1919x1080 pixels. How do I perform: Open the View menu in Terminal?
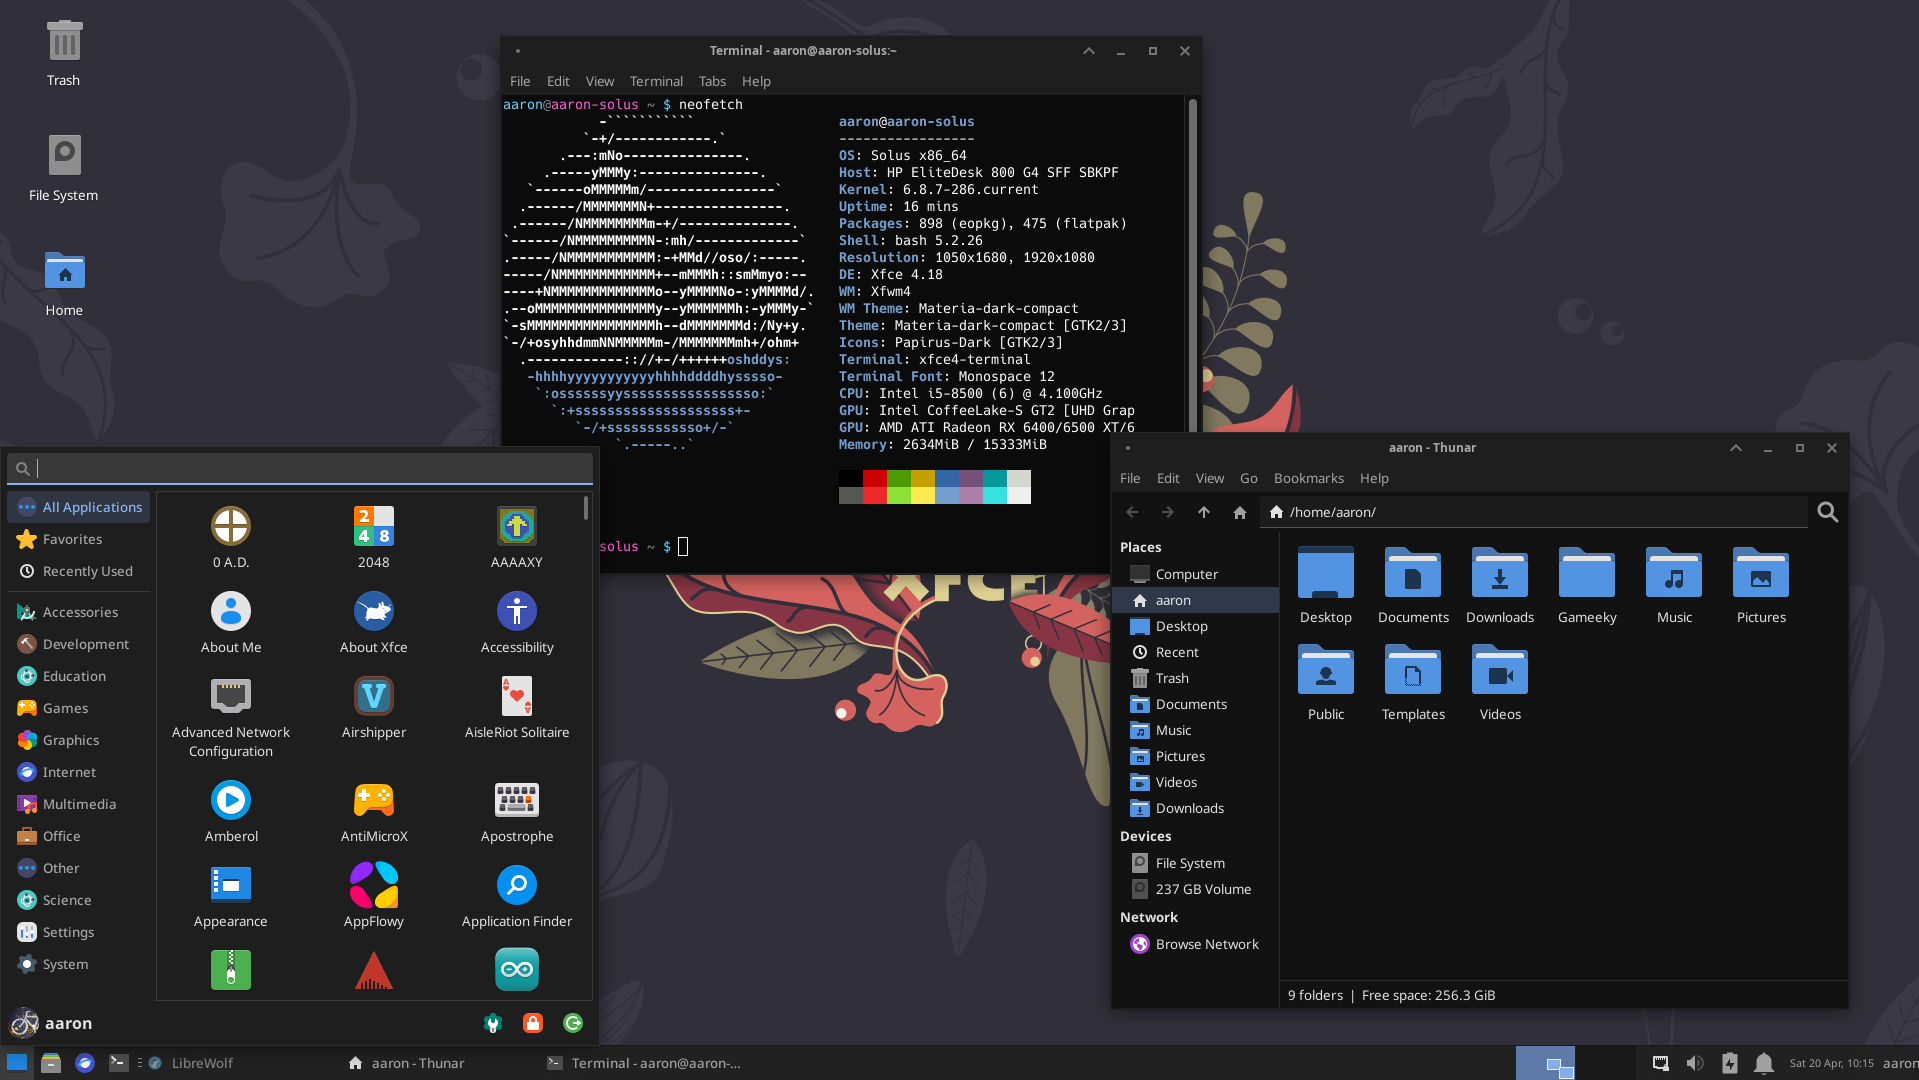tap(599, 81)
